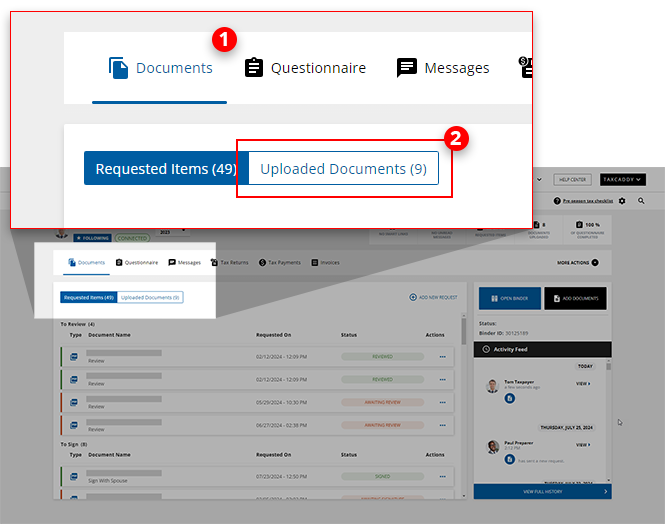Image resolution: width=665 pixels, height=524 pixels.
Task: Select the large Uploaded Documents (9) toggle
Action: pos(343,169)
